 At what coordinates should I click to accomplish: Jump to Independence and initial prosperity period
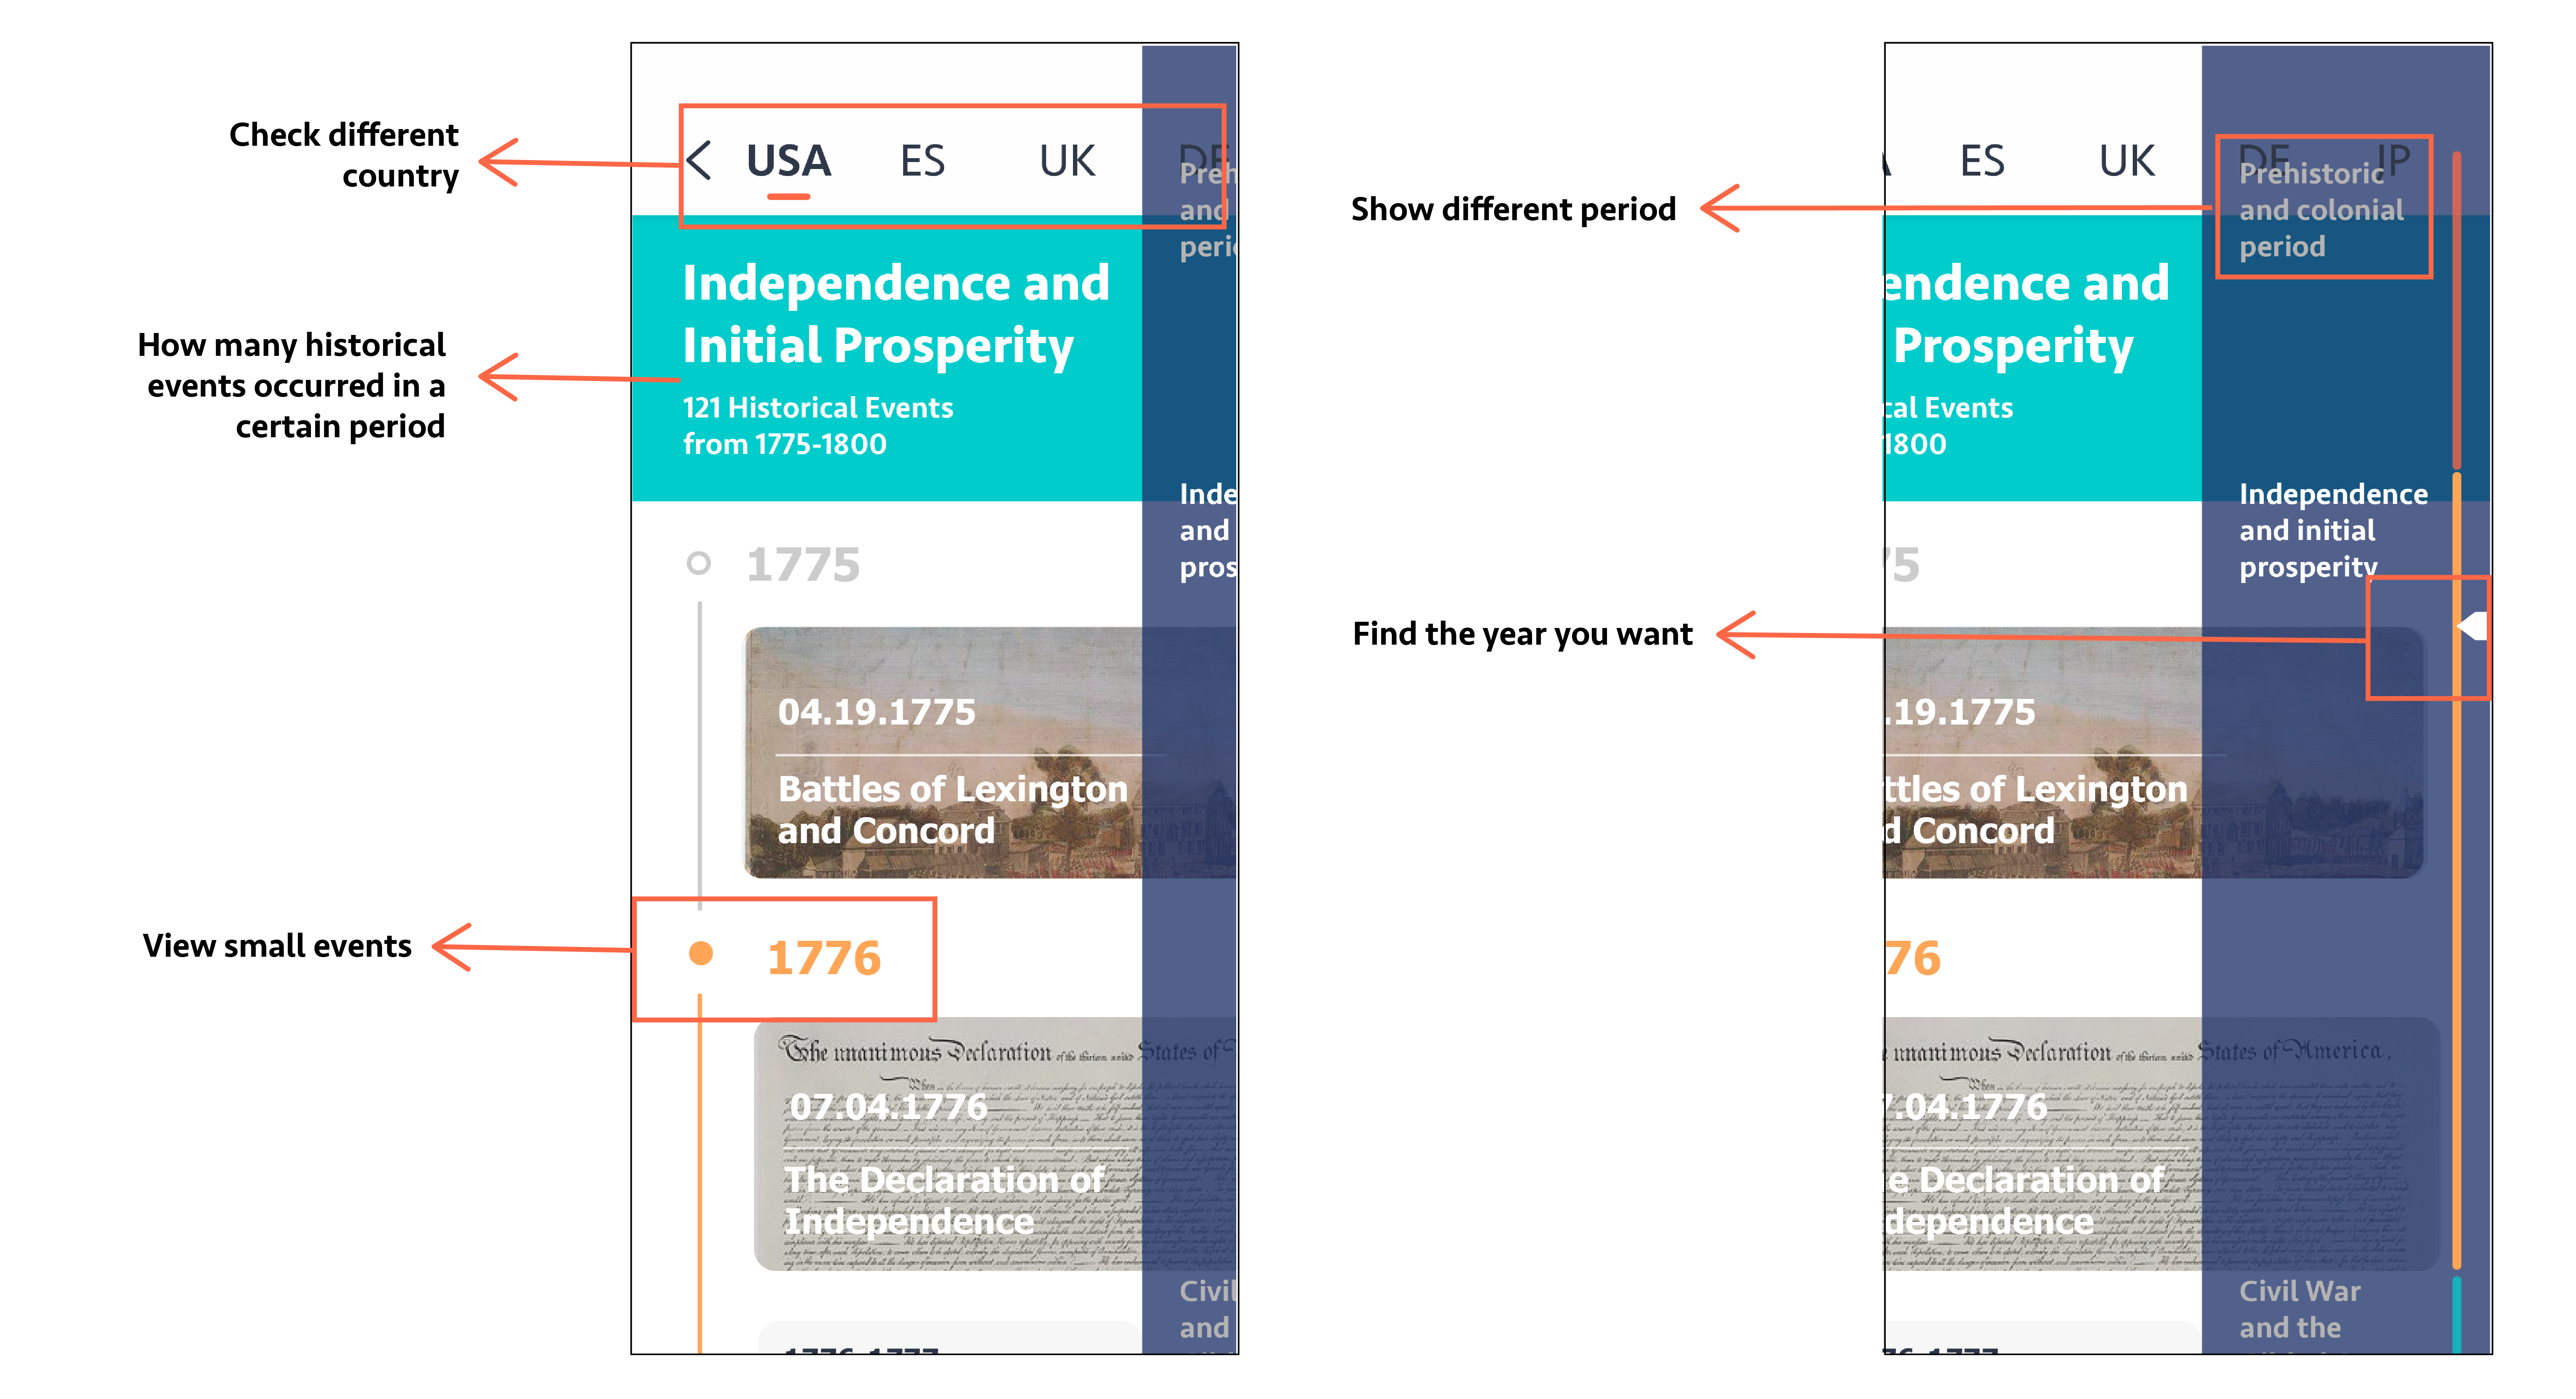[2332, 530]
